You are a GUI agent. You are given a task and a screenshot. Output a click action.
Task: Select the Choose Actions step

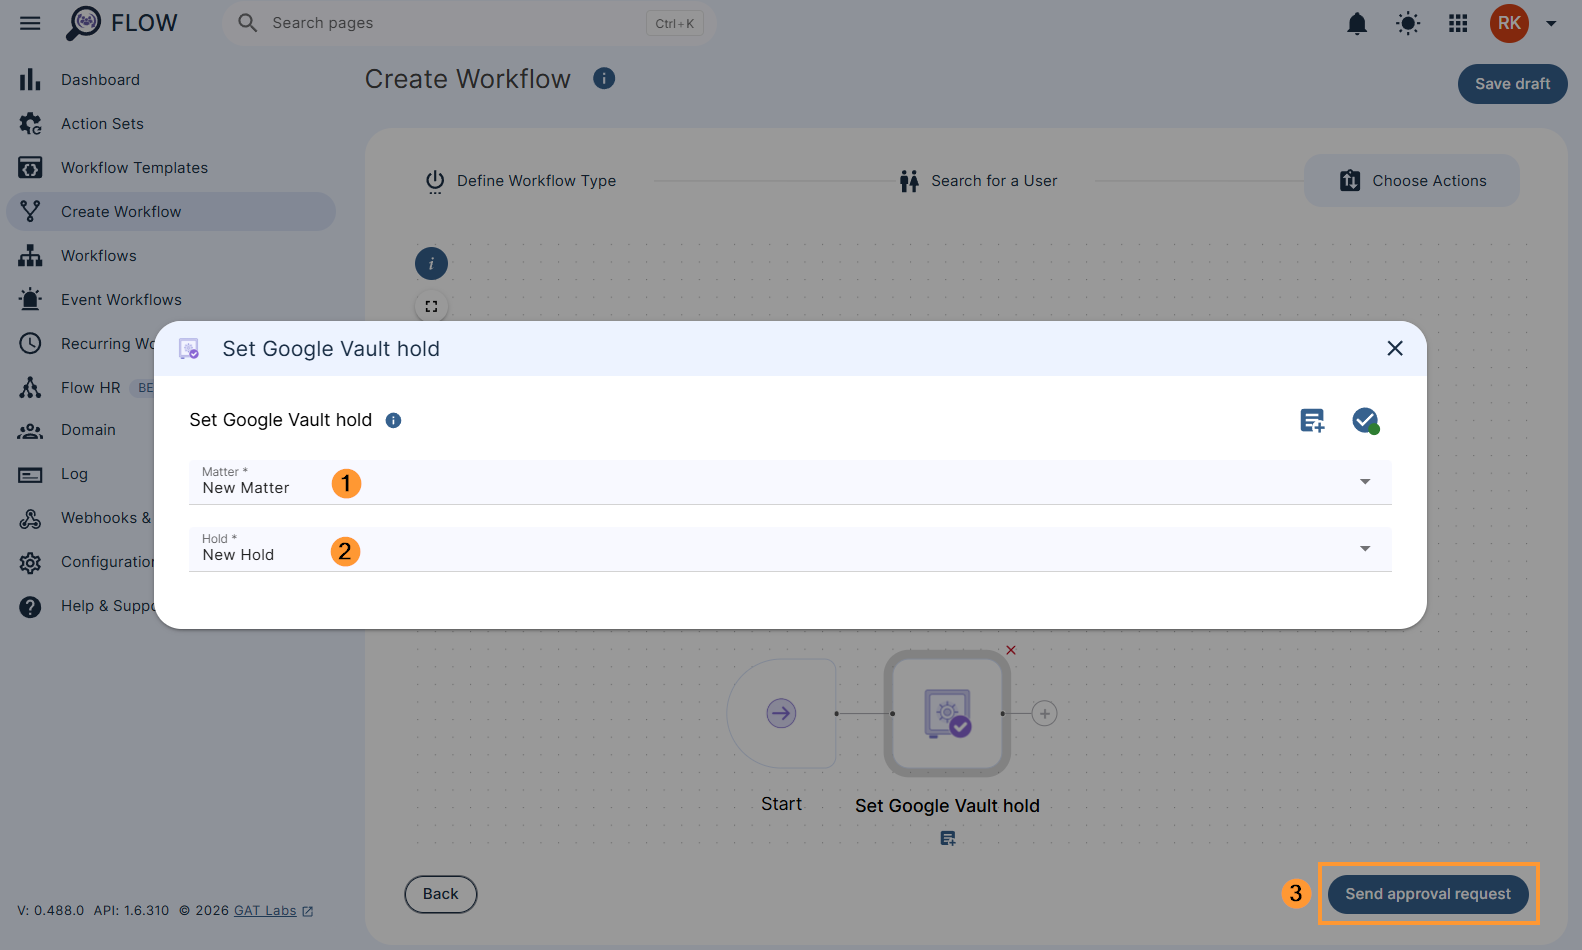click(1412, 181)
